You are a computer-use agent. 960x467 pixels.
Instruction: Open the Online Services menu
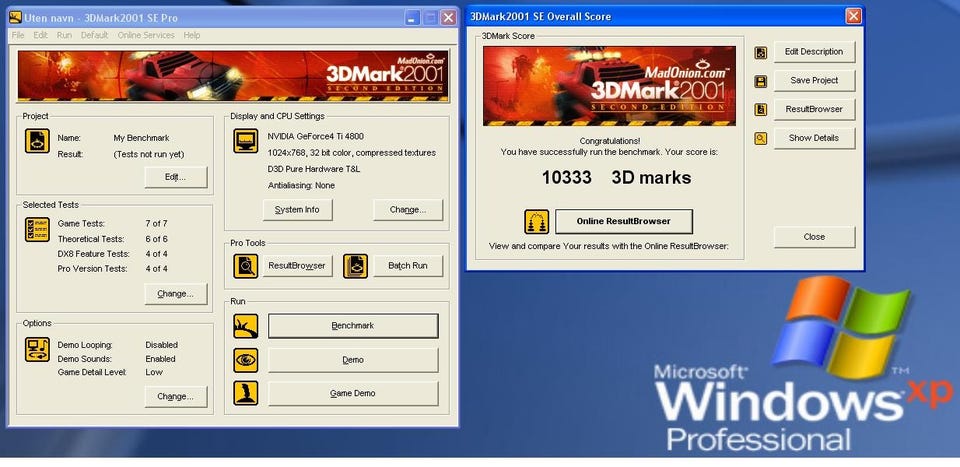[x=146, y=35]
